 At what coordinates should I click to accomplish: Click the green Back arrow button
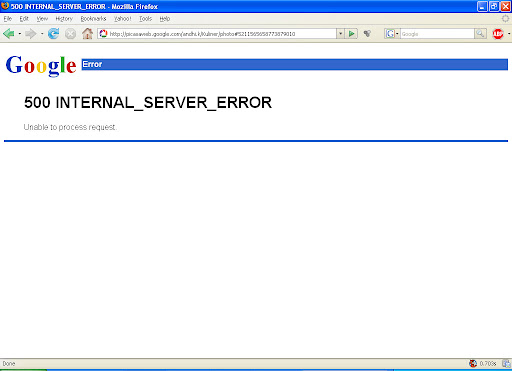click(x=8, y=34)
